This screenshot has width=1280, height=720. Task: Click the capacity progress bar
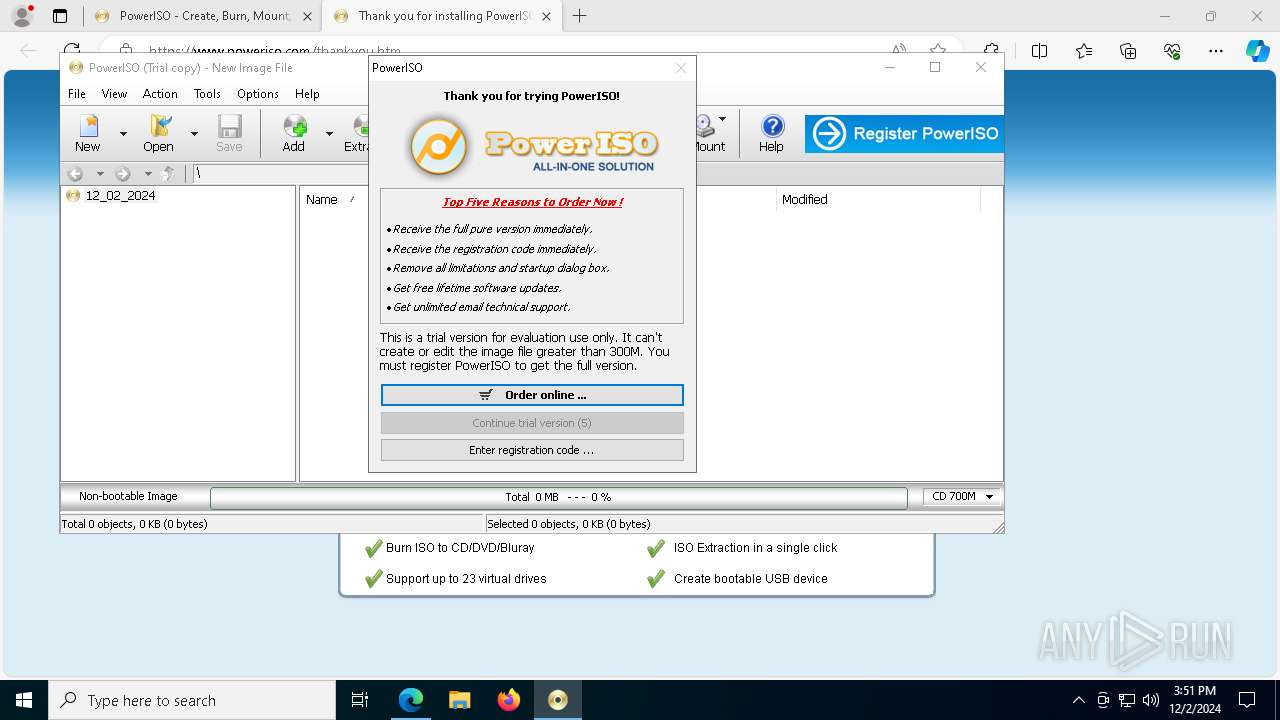[x=559, y=497]
